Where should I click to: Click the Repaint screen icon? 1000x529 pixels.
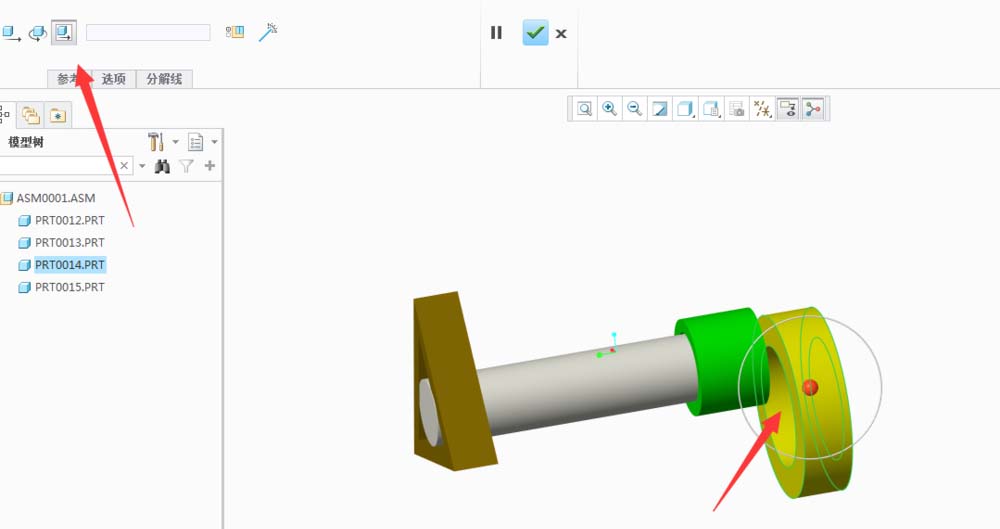[x=660, y=109]
